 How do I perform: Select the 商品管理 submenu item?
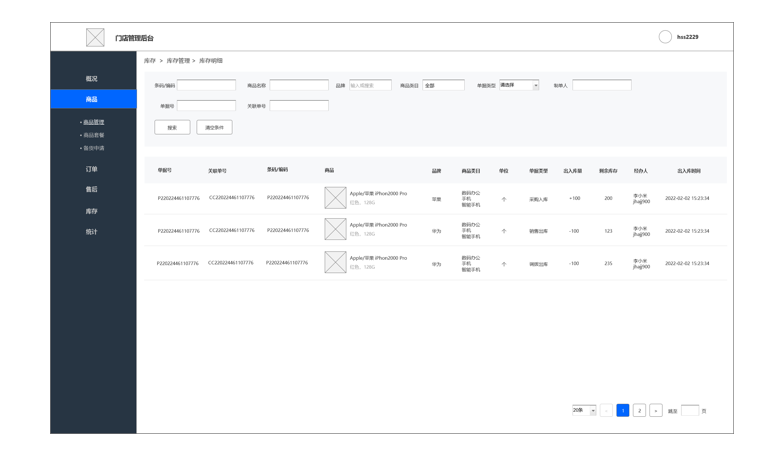tap(93, 122)
